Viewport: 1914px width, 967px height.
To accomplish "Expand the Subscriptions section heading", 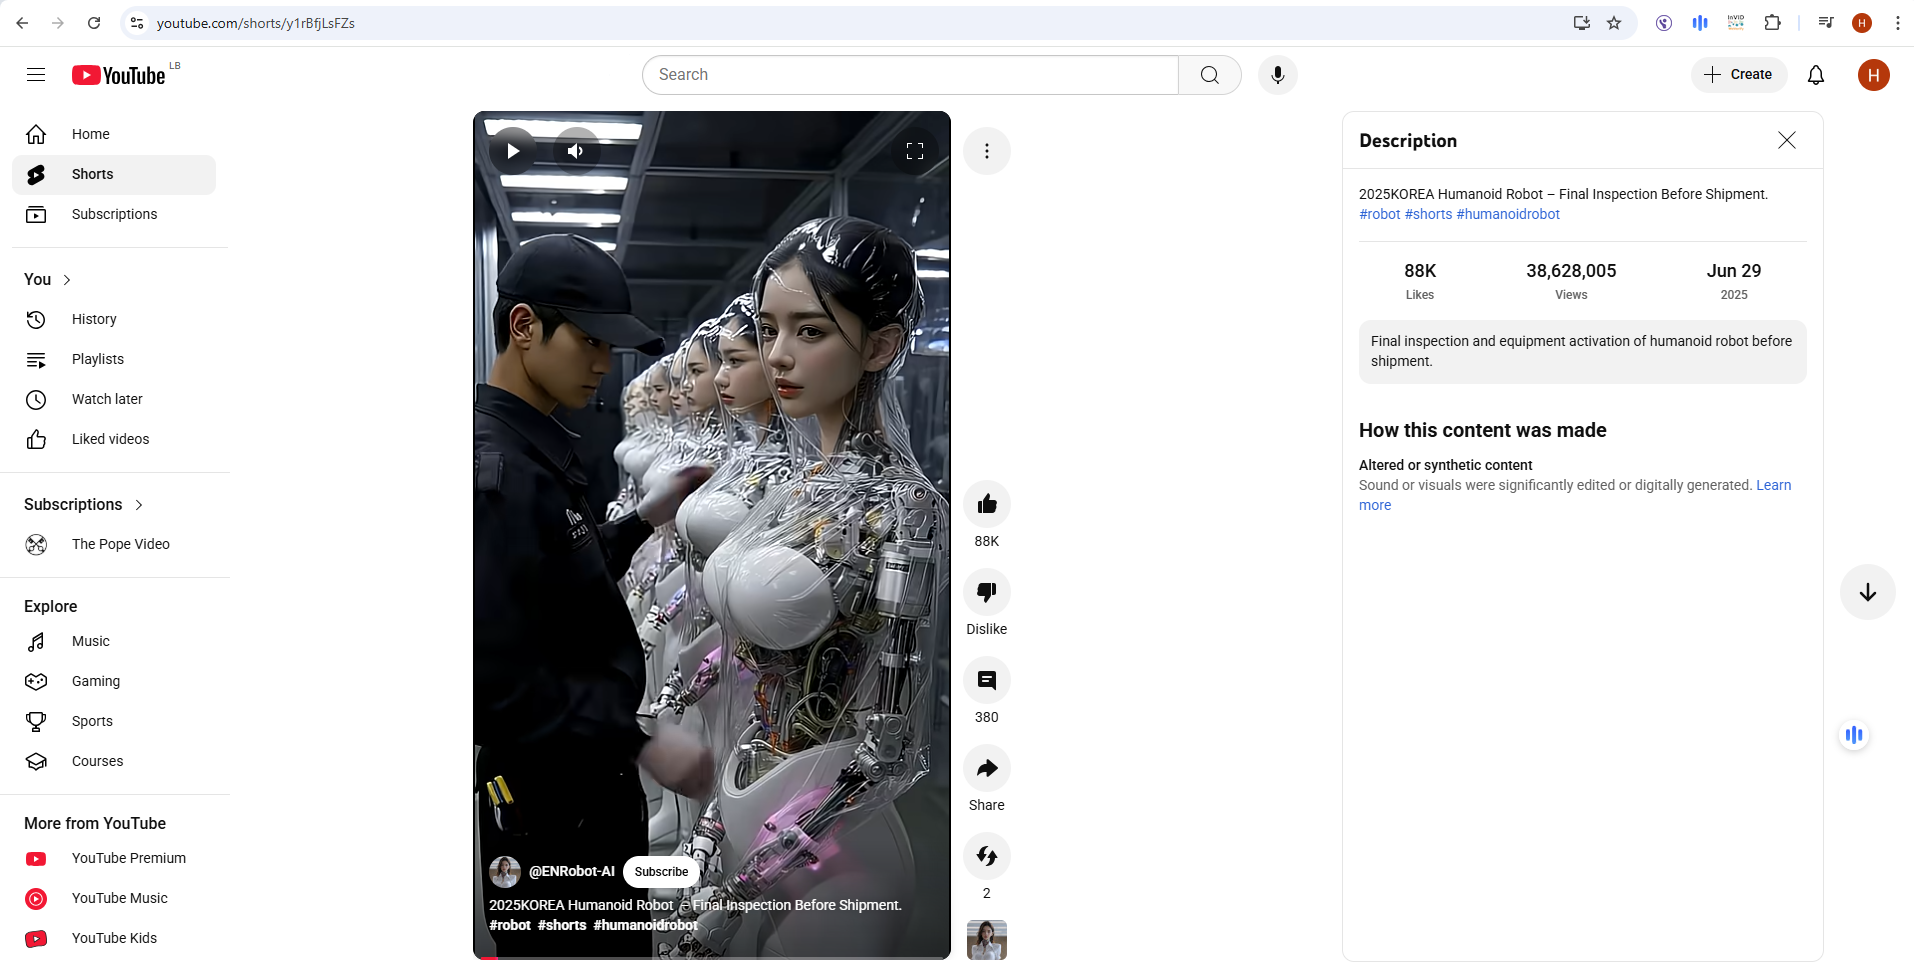I will 84,504.
